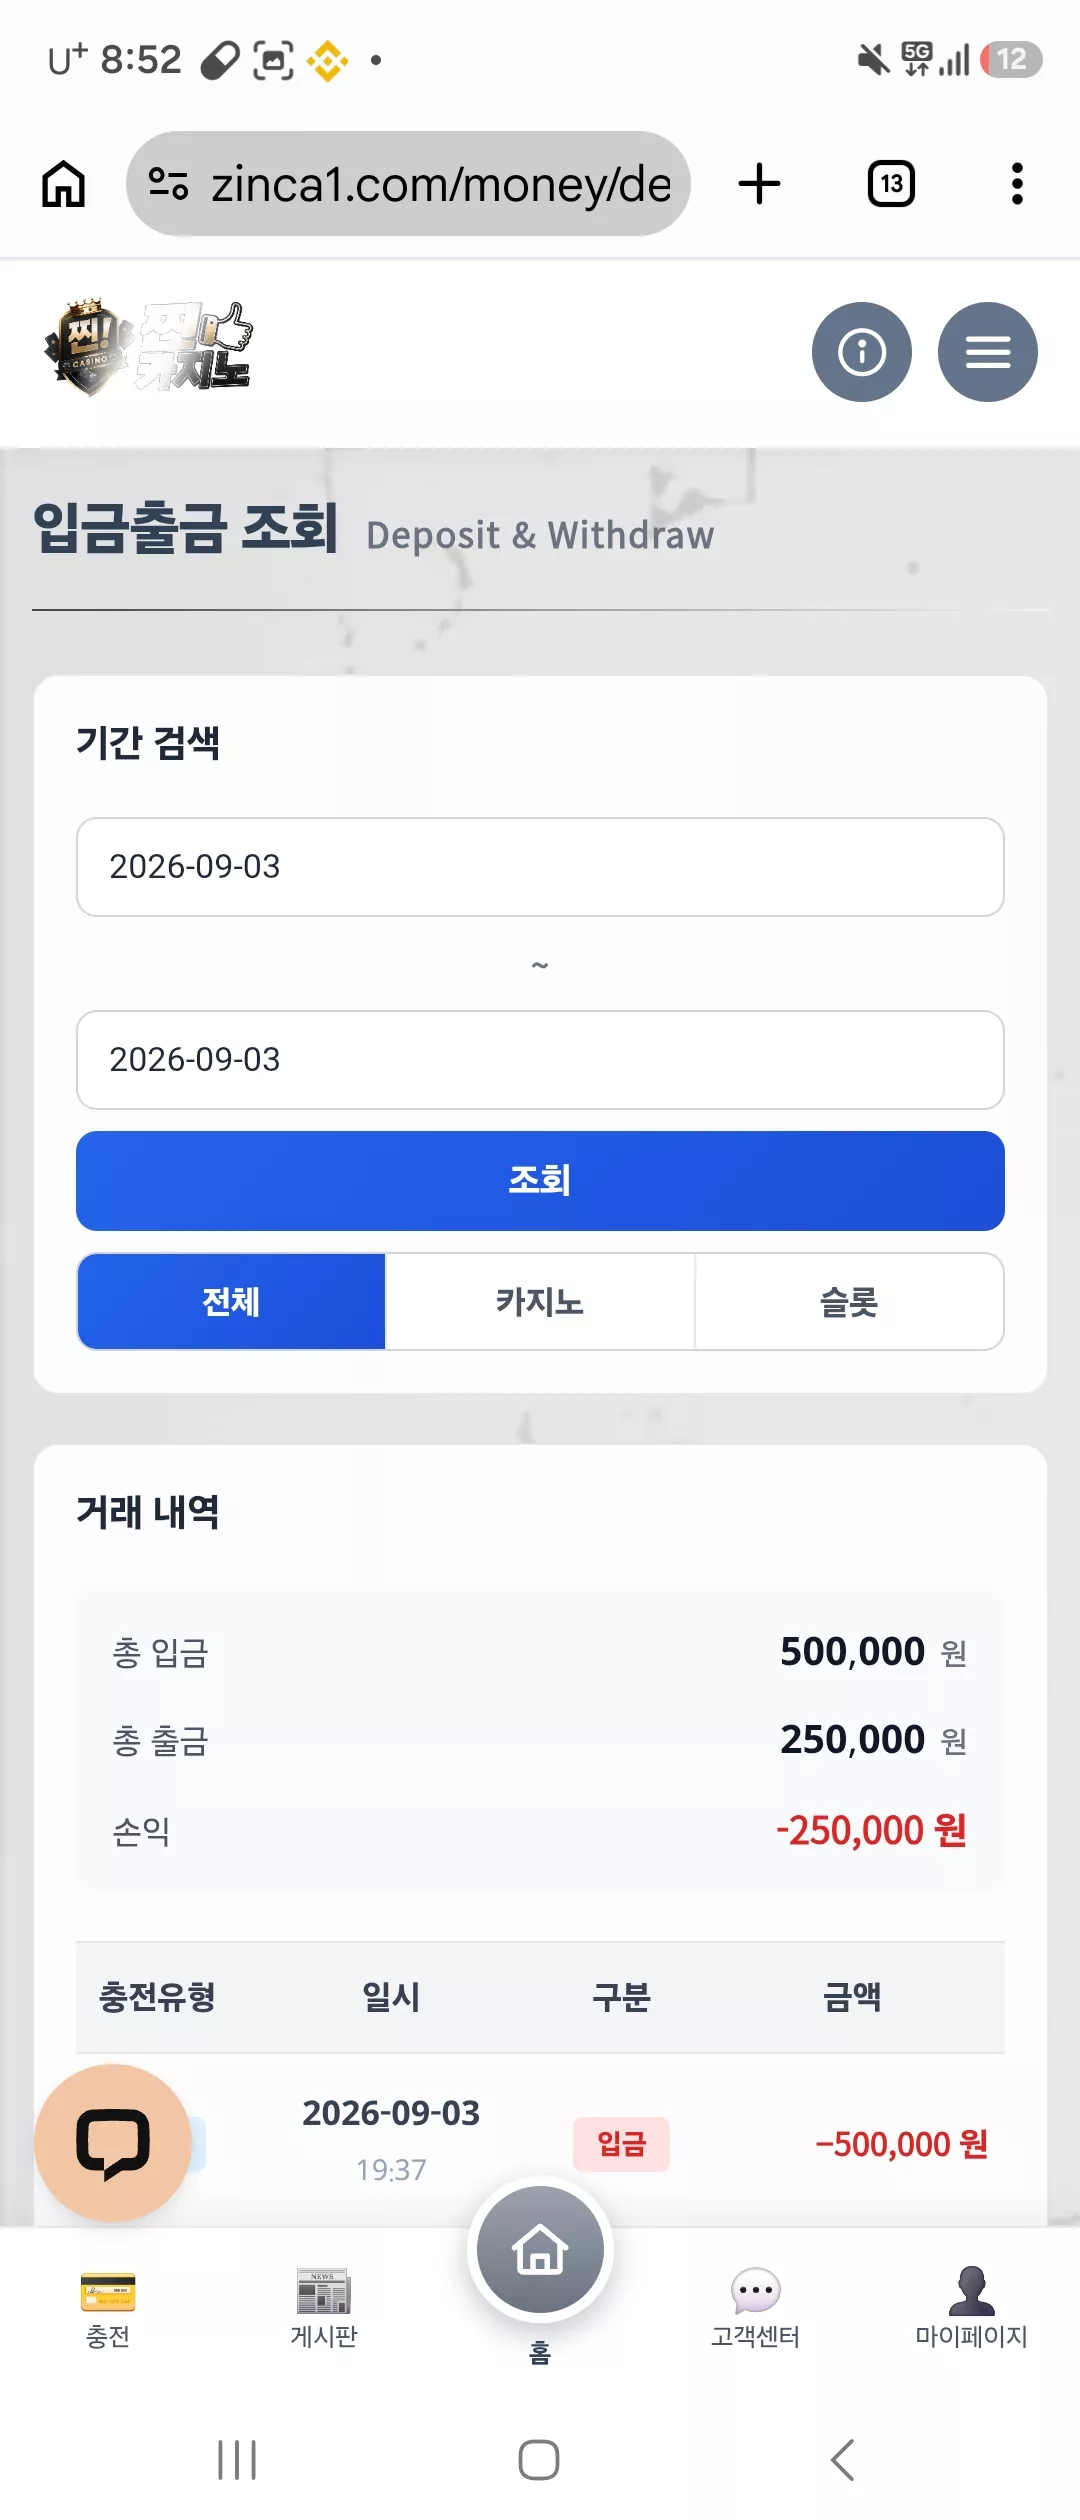The height and width of the screenshot is (2520, 1080).
Task: Click the 찐카지노 site logo
Action: (x=148, y=348)
